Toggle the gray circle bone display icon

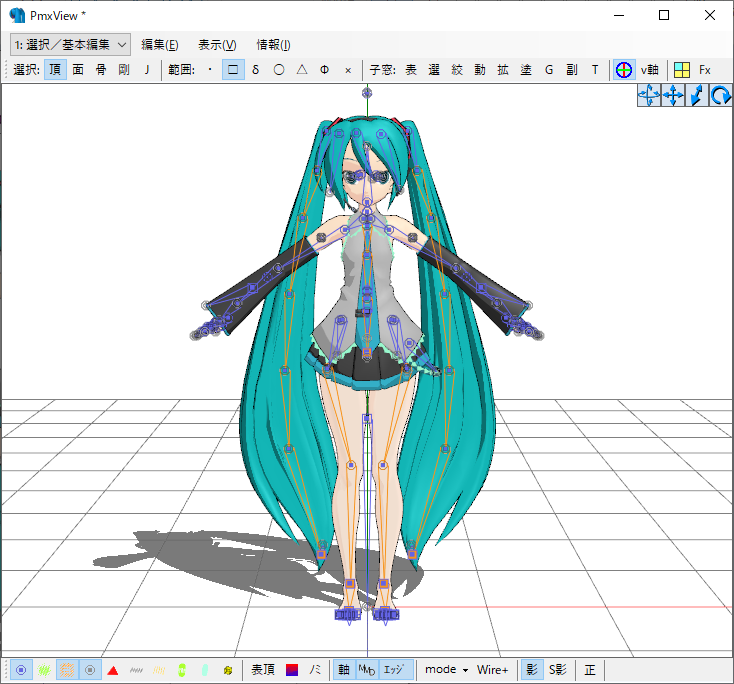pos(90,670)
